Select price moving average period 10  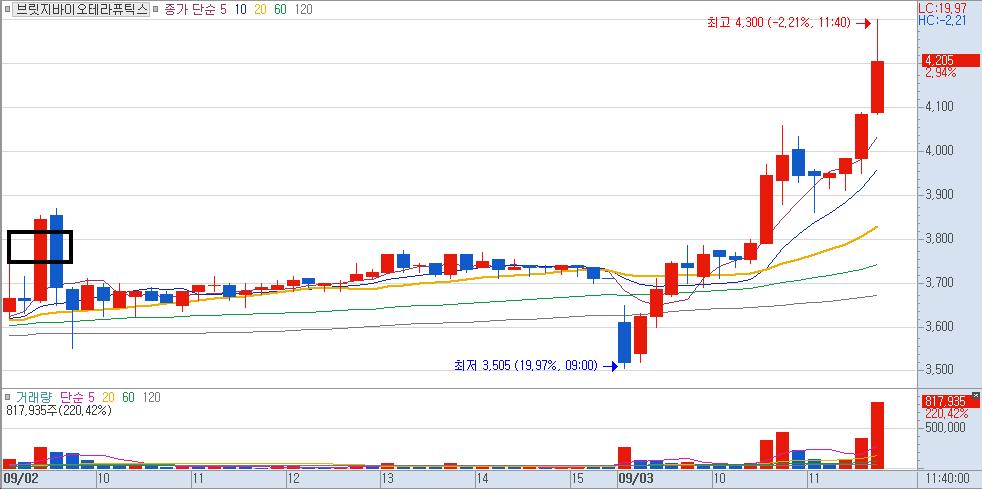pyautogui.click(x=240, y=9)
